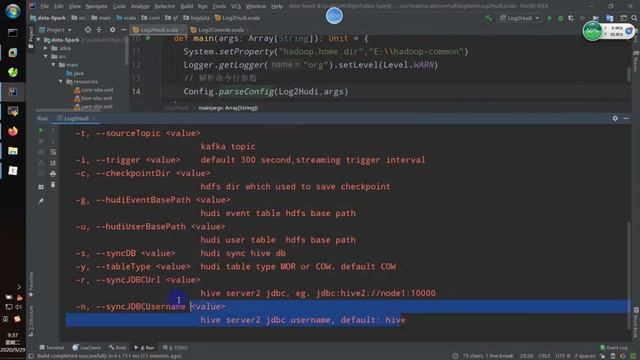The width and height of the screenshot is (640, 360).
Task: Rerun Log2Hudi with the green run-panel arrow
Action: [41, 130]
